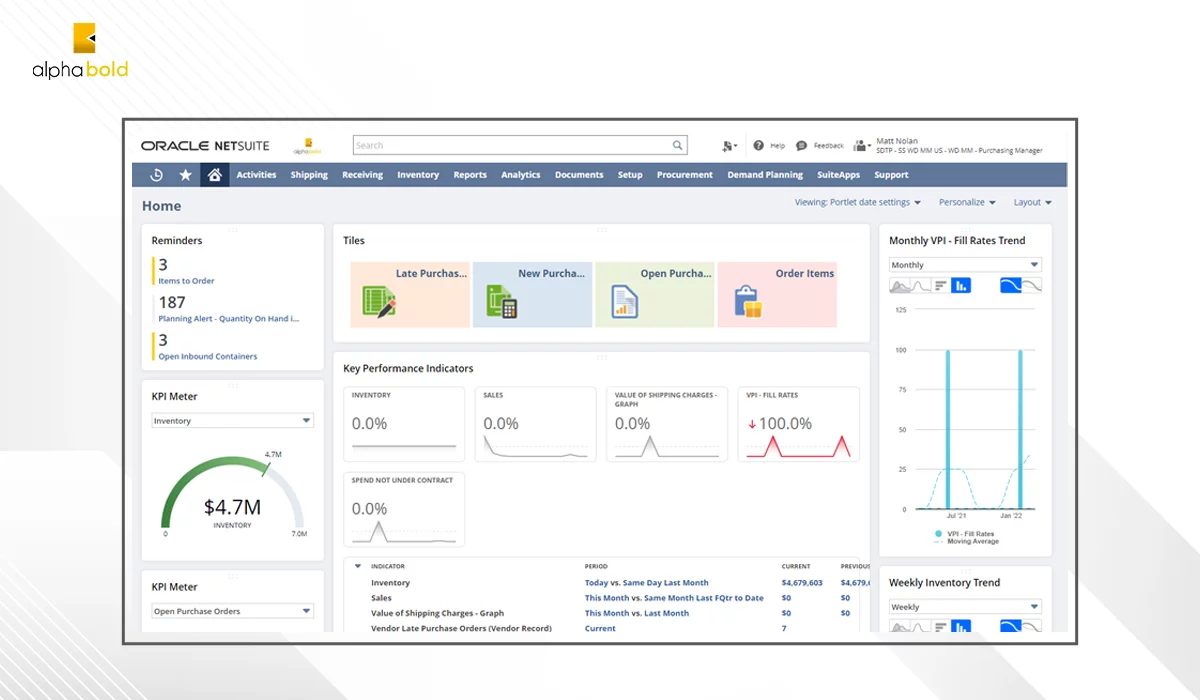Open the Setup menu
Image resolution: width=1200 pixels, height=700 pixels.
pyautogui.click(x=630, y=175)
